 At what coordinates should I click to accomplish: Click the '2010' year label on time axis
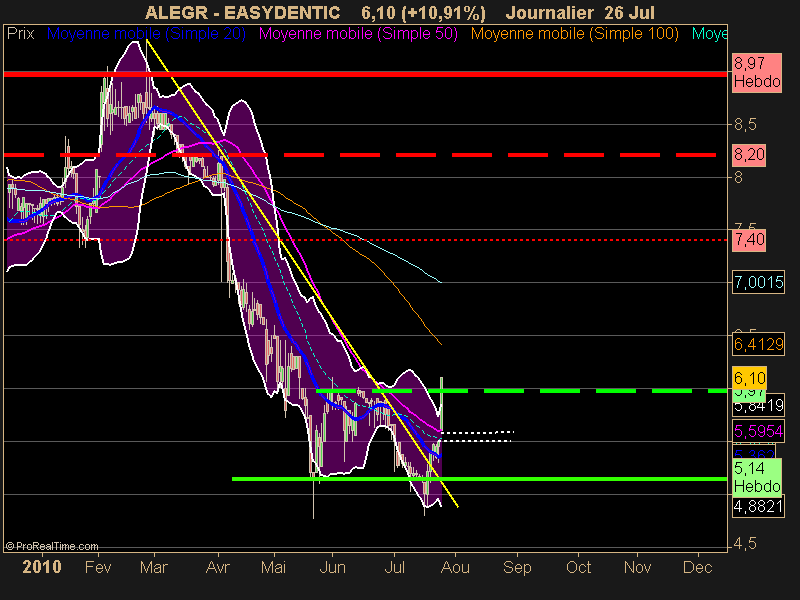42,567
